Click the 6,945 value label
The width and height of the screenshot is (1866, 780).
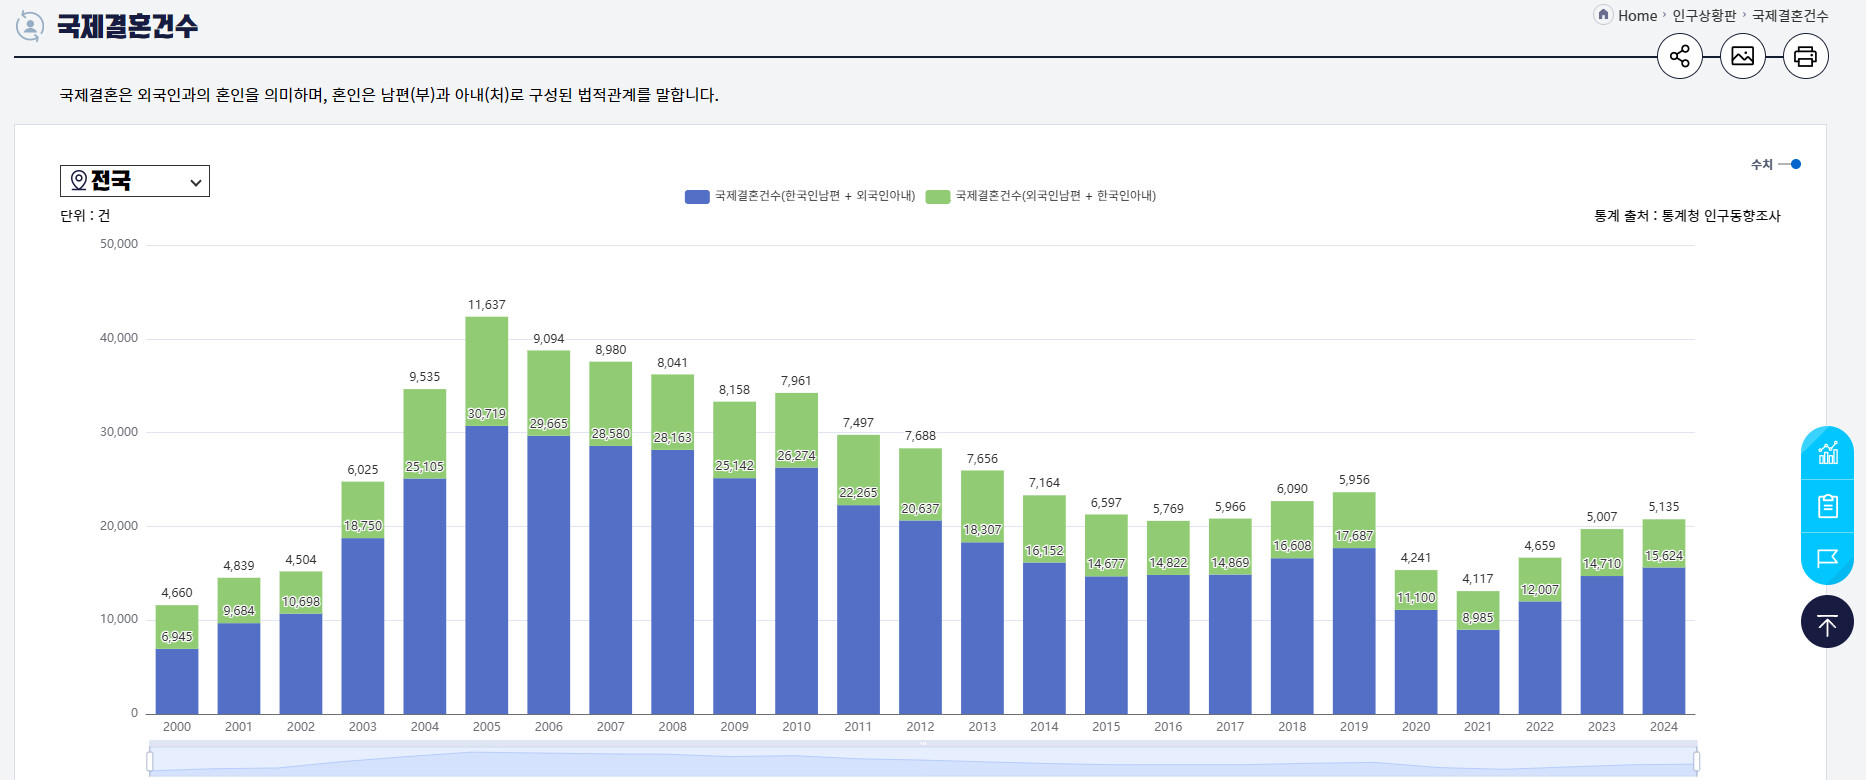coord(177,637)
